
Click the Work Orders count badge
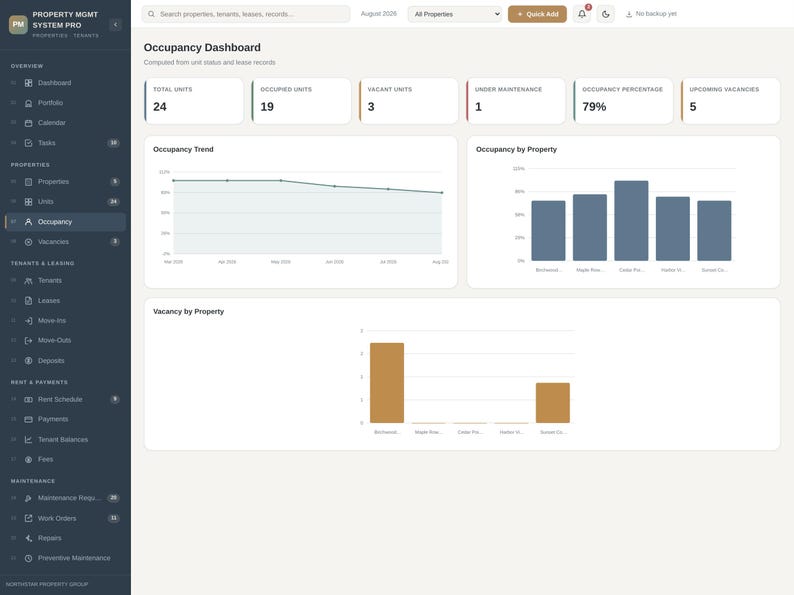tap(113, 518)
